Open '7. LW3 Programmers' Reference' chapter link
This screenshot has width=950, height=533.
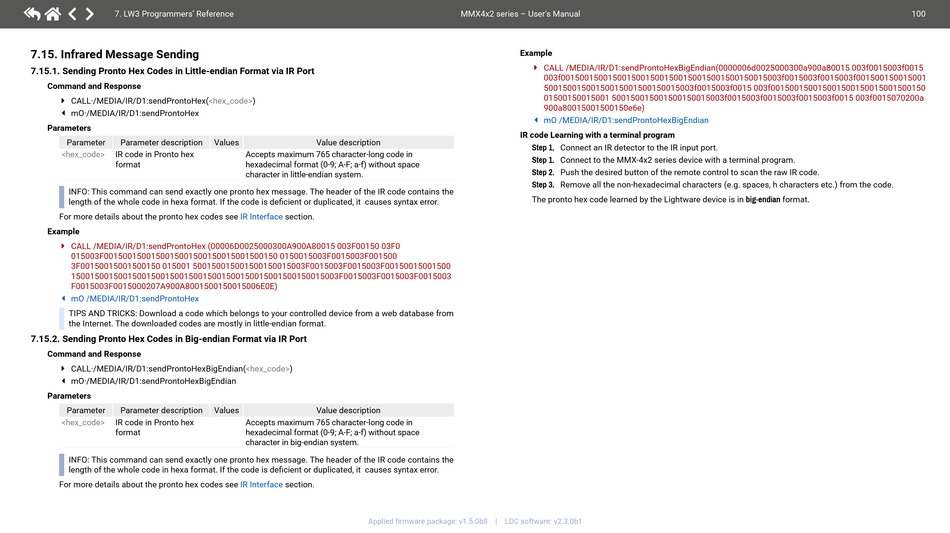[x=174, y=13]
